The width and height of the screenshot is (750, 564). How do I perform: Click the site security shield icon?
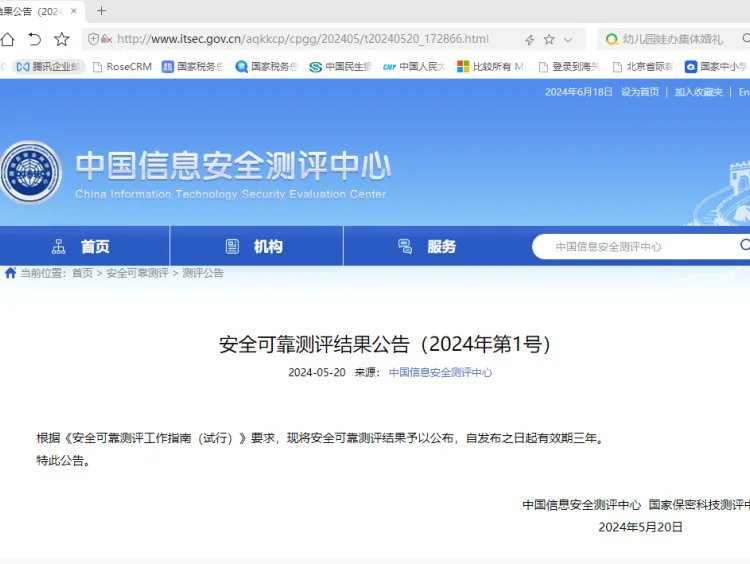[x=94, y=39]
